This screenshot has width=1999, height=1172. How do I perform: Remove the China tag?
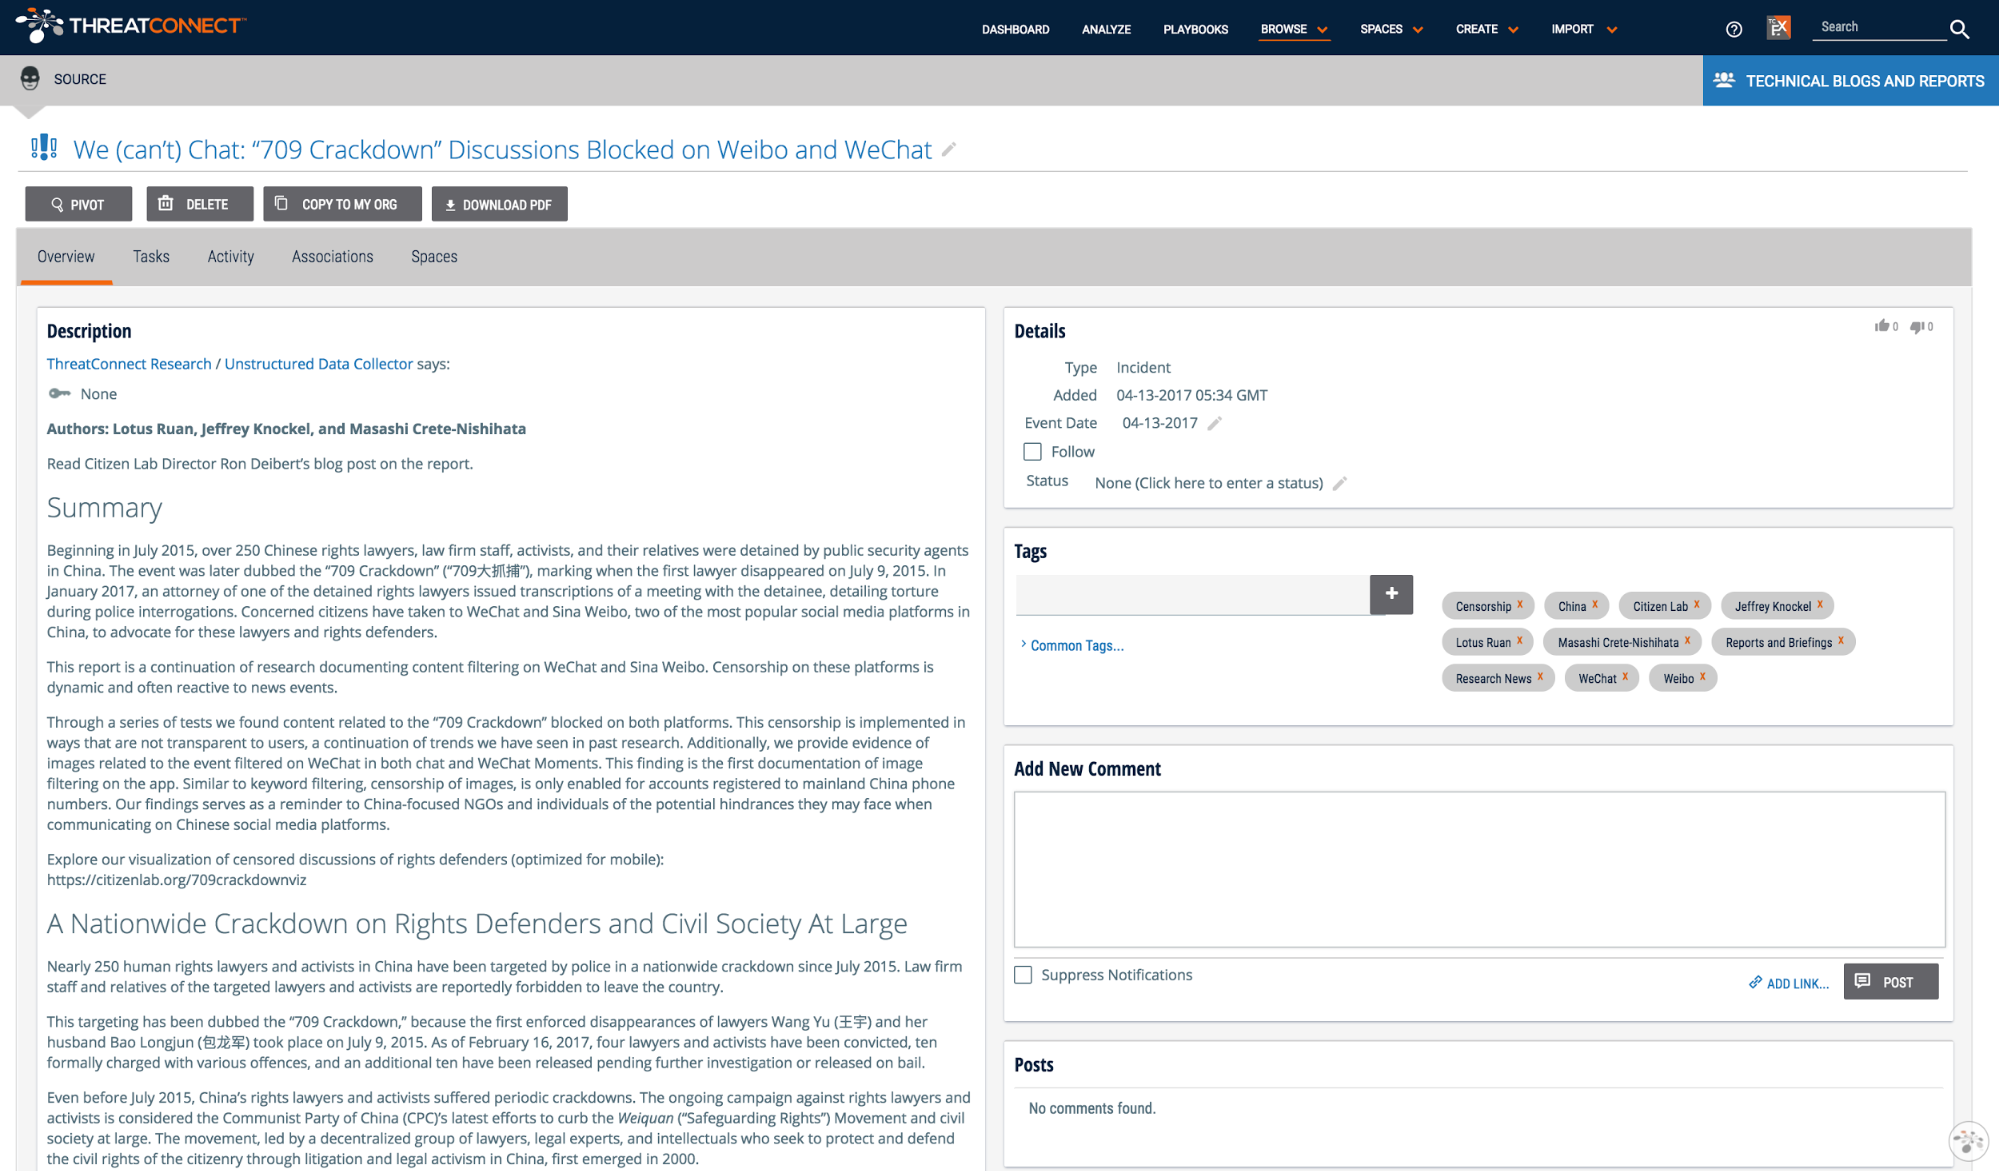(x=1595, y=604)
